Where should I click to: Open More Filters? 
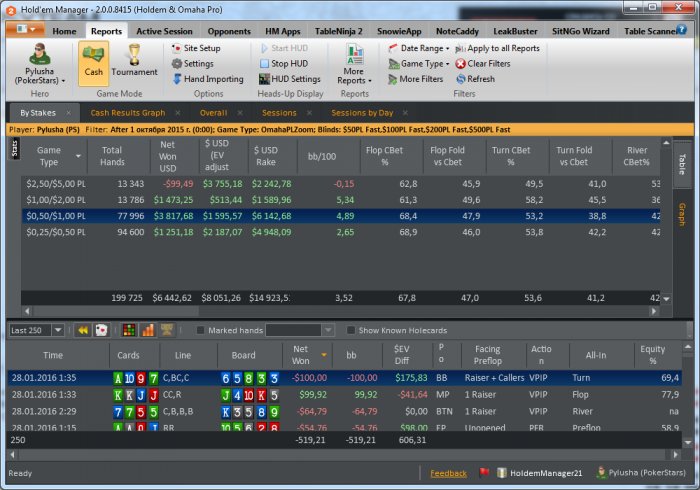pos(416,79)
